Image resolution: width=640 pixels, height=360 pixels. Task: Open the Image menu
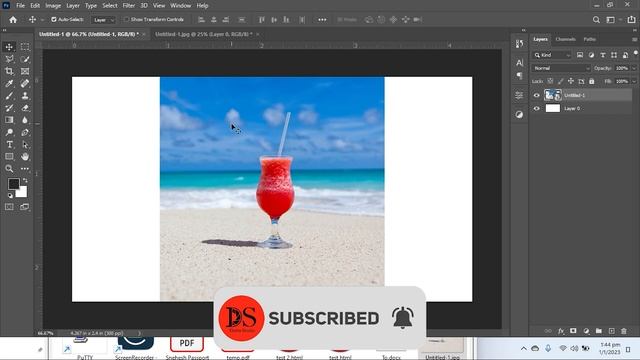pyautogui.click(x=53, y=6)
